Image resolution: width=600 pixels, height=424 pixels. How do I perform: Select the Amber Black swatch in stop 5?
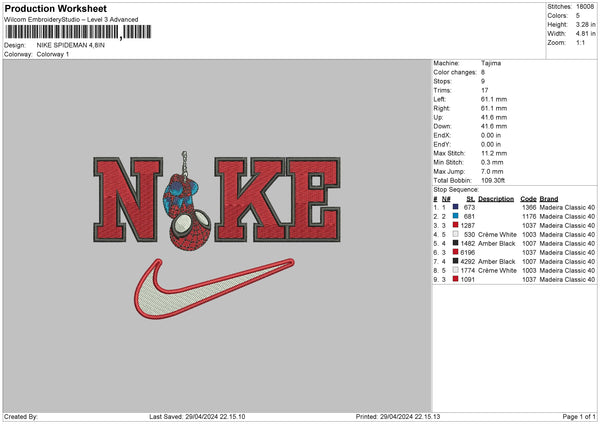456,243
